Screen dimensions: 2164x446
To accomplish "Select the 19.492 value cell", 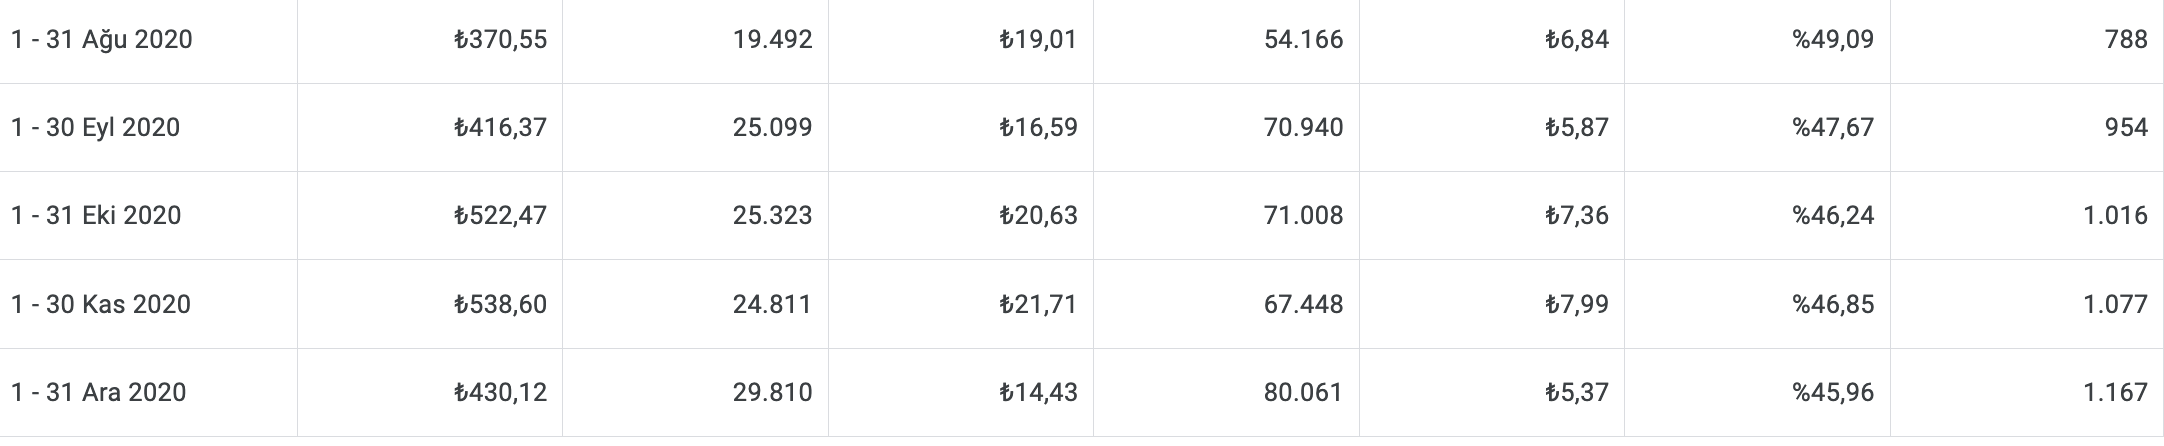I will tap(696, 40).
